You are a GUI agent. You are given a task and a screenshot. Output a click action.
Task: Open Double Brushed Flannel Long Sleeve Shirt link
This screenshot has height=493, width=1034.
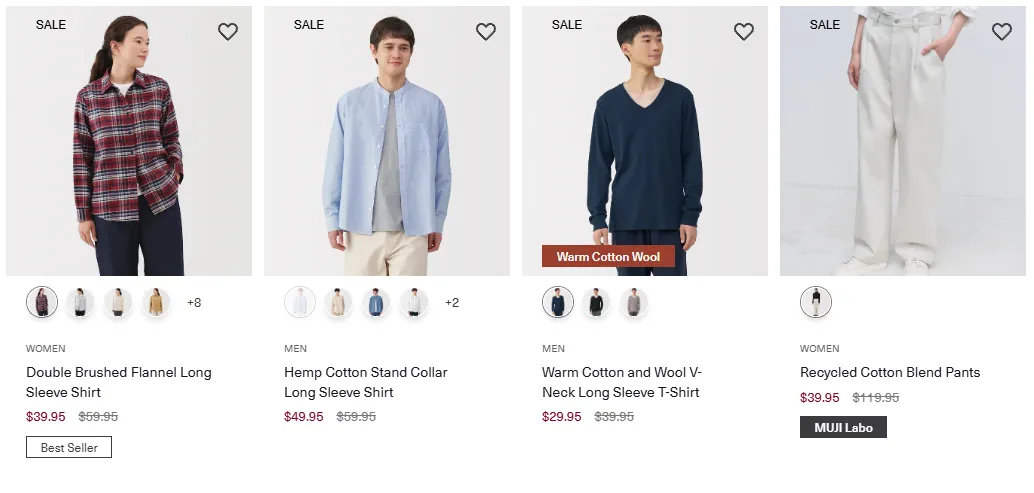[119, 382]
